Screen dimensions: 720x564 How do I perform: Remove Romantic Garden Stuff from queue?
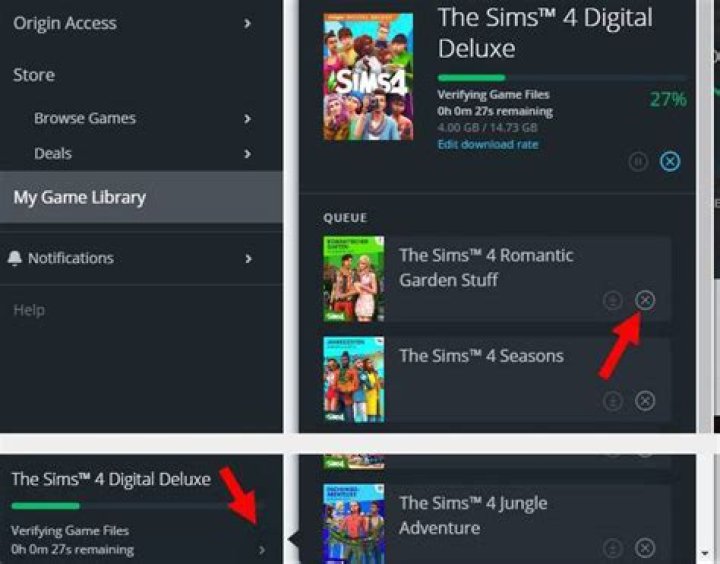tap(645, 300)
